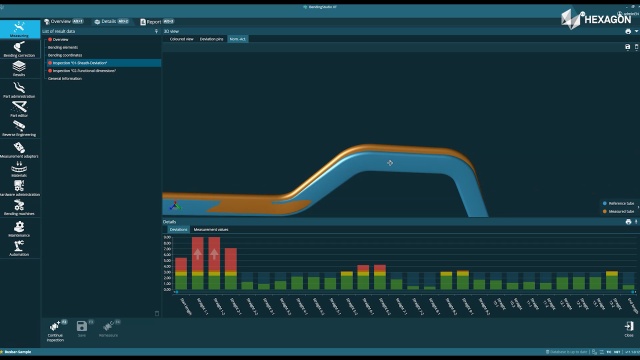Open the Automation module in the sidebar
This screenshot has height=360, width=640.
(x=19, y=248)
